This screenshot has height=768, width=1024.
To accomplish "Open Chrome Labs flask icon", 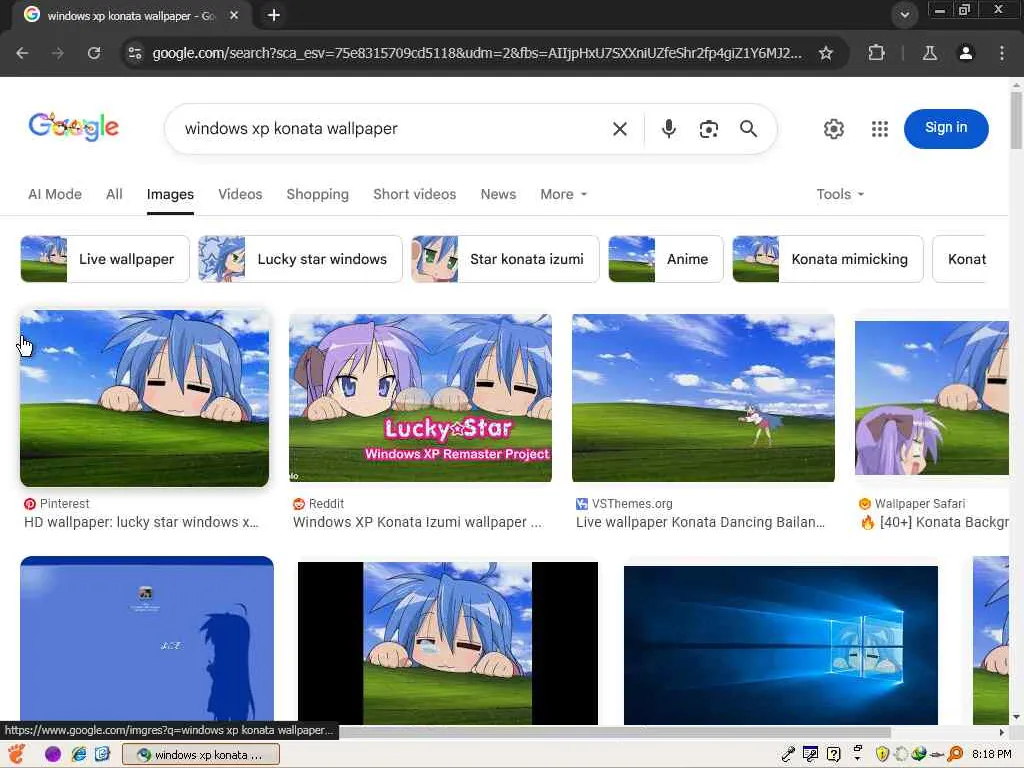I will coord(929,53).
